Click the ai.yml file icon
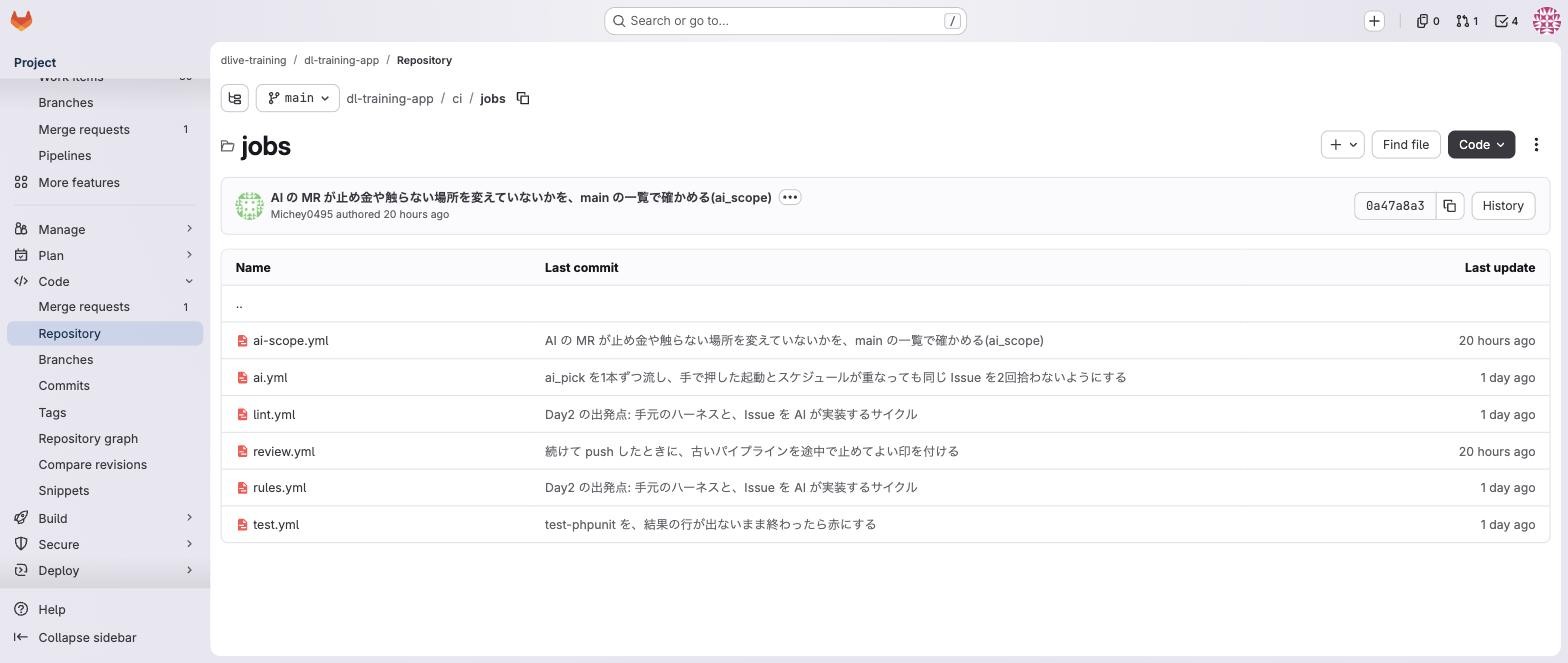 point(242,378)
